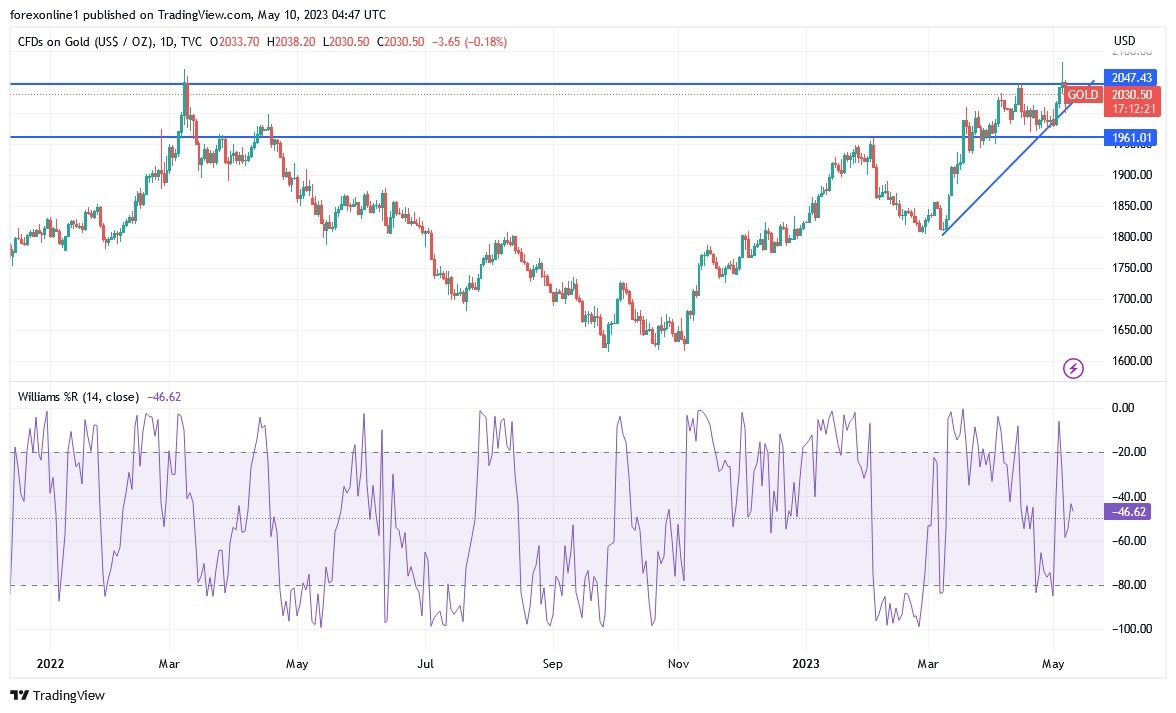Click the -80.00 Williams %R axis label
The height and width of the screenshot is (713, 1176).
[x=1129, y=585]
